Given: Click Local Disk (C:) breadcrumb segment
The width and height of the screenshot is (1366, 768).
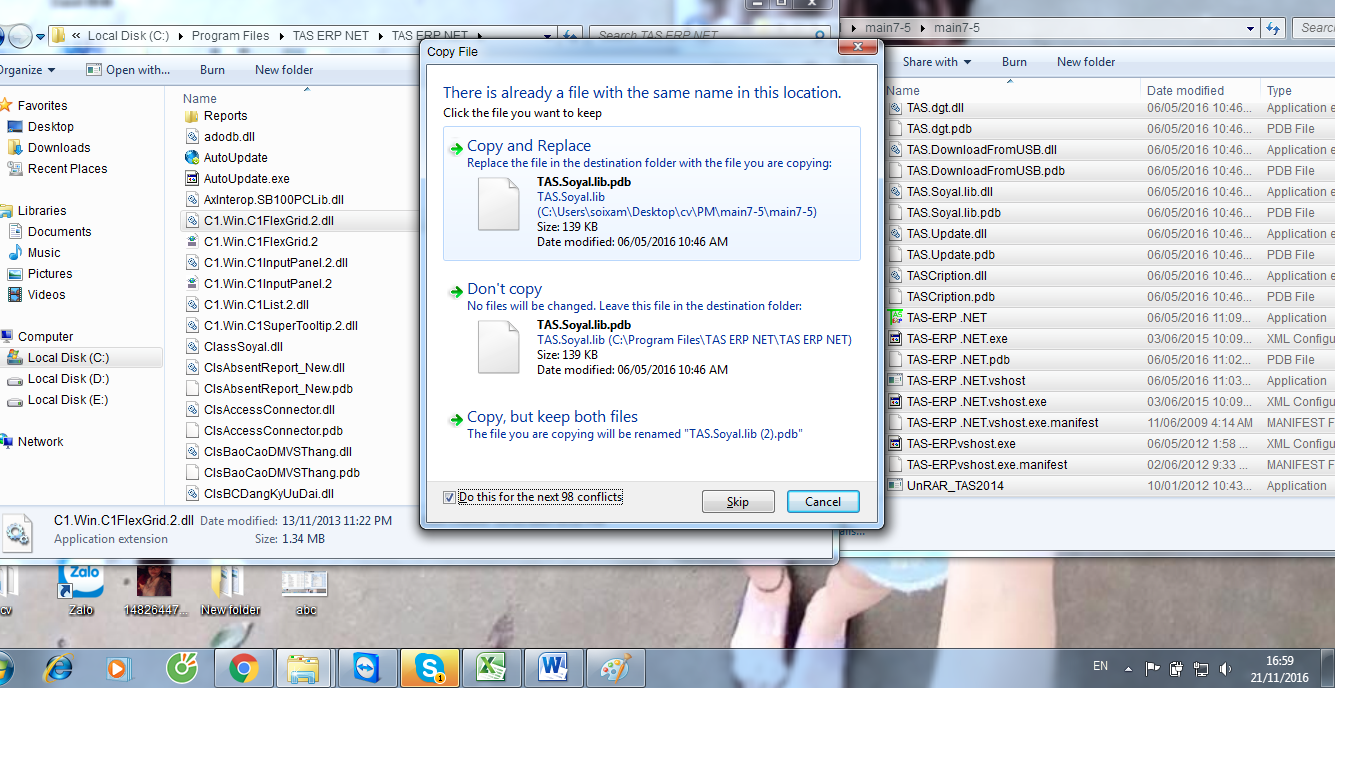Looking at the screenshot, I should 128,36.
